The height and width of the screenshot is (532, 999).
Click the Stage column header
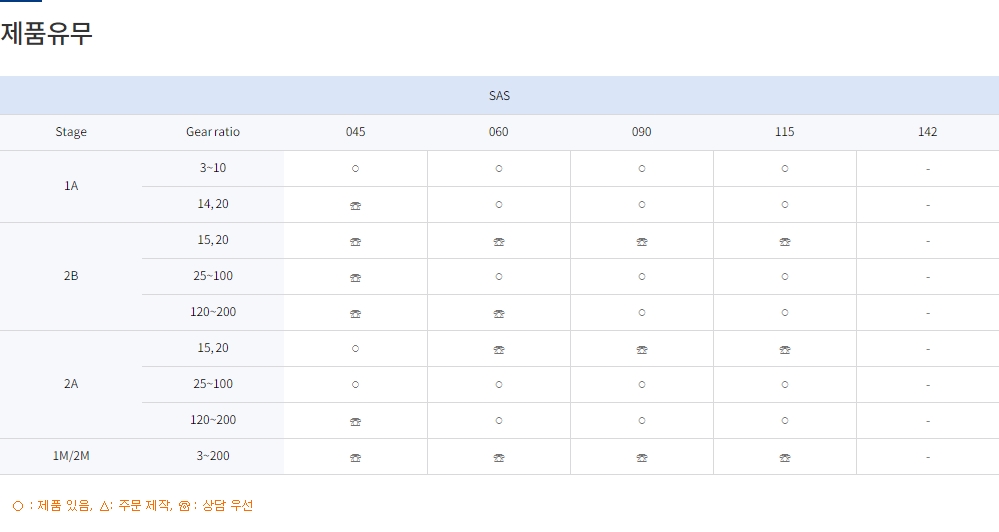[71, 132]
